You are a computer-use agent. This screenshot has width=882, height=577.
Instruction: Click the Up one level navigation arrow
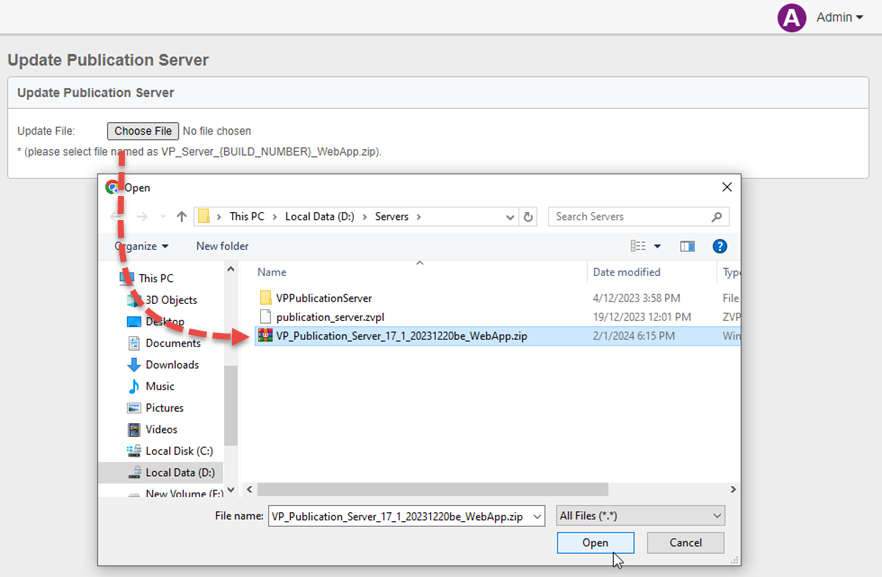181,216
